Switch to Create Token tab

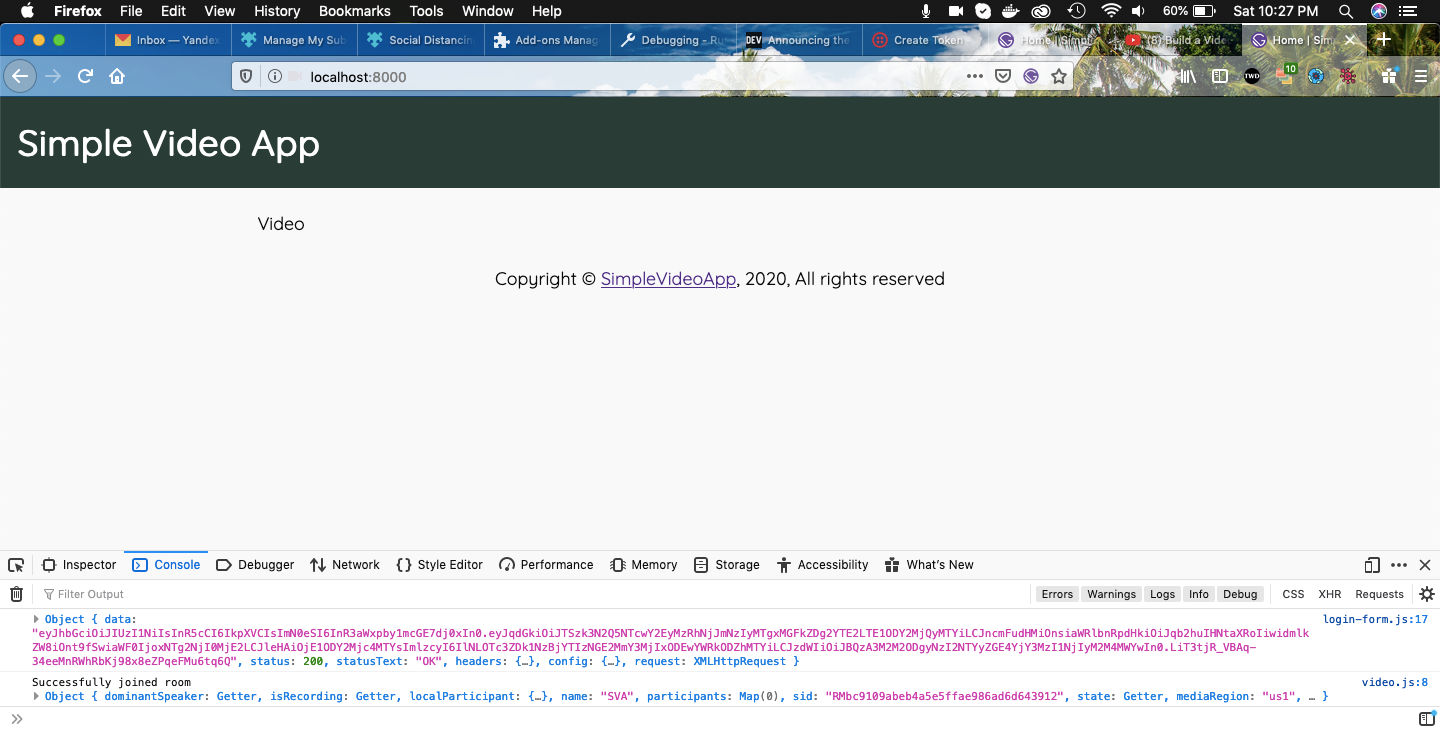925,40
